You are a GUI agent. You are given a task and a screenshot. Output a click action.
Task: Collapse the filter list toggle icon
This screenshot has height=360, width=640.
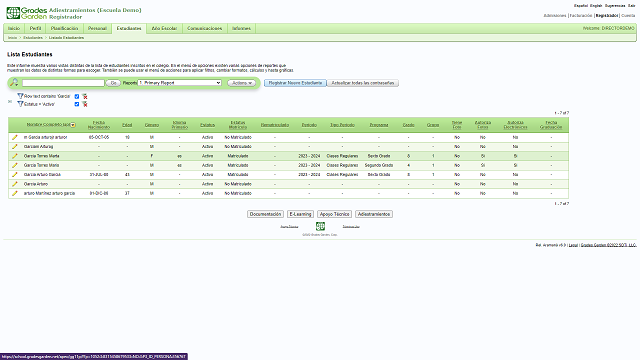pyautogui.click(x=10, y=102)
